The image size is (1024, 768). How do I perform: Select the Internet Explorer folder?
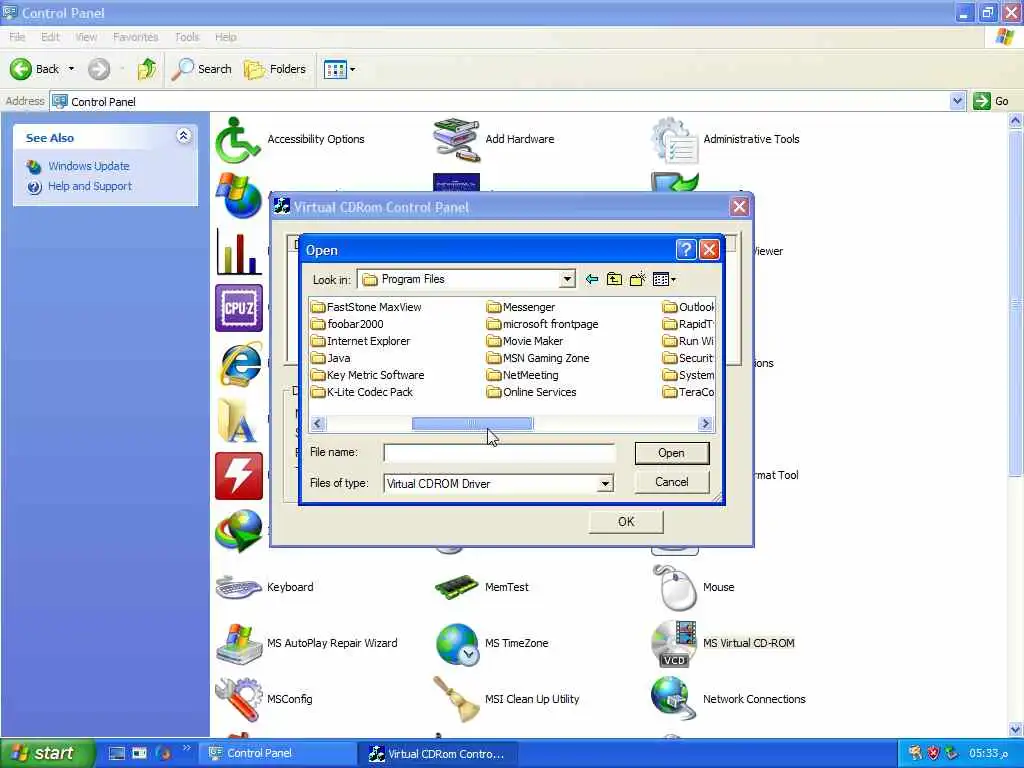tap(360, 341)
